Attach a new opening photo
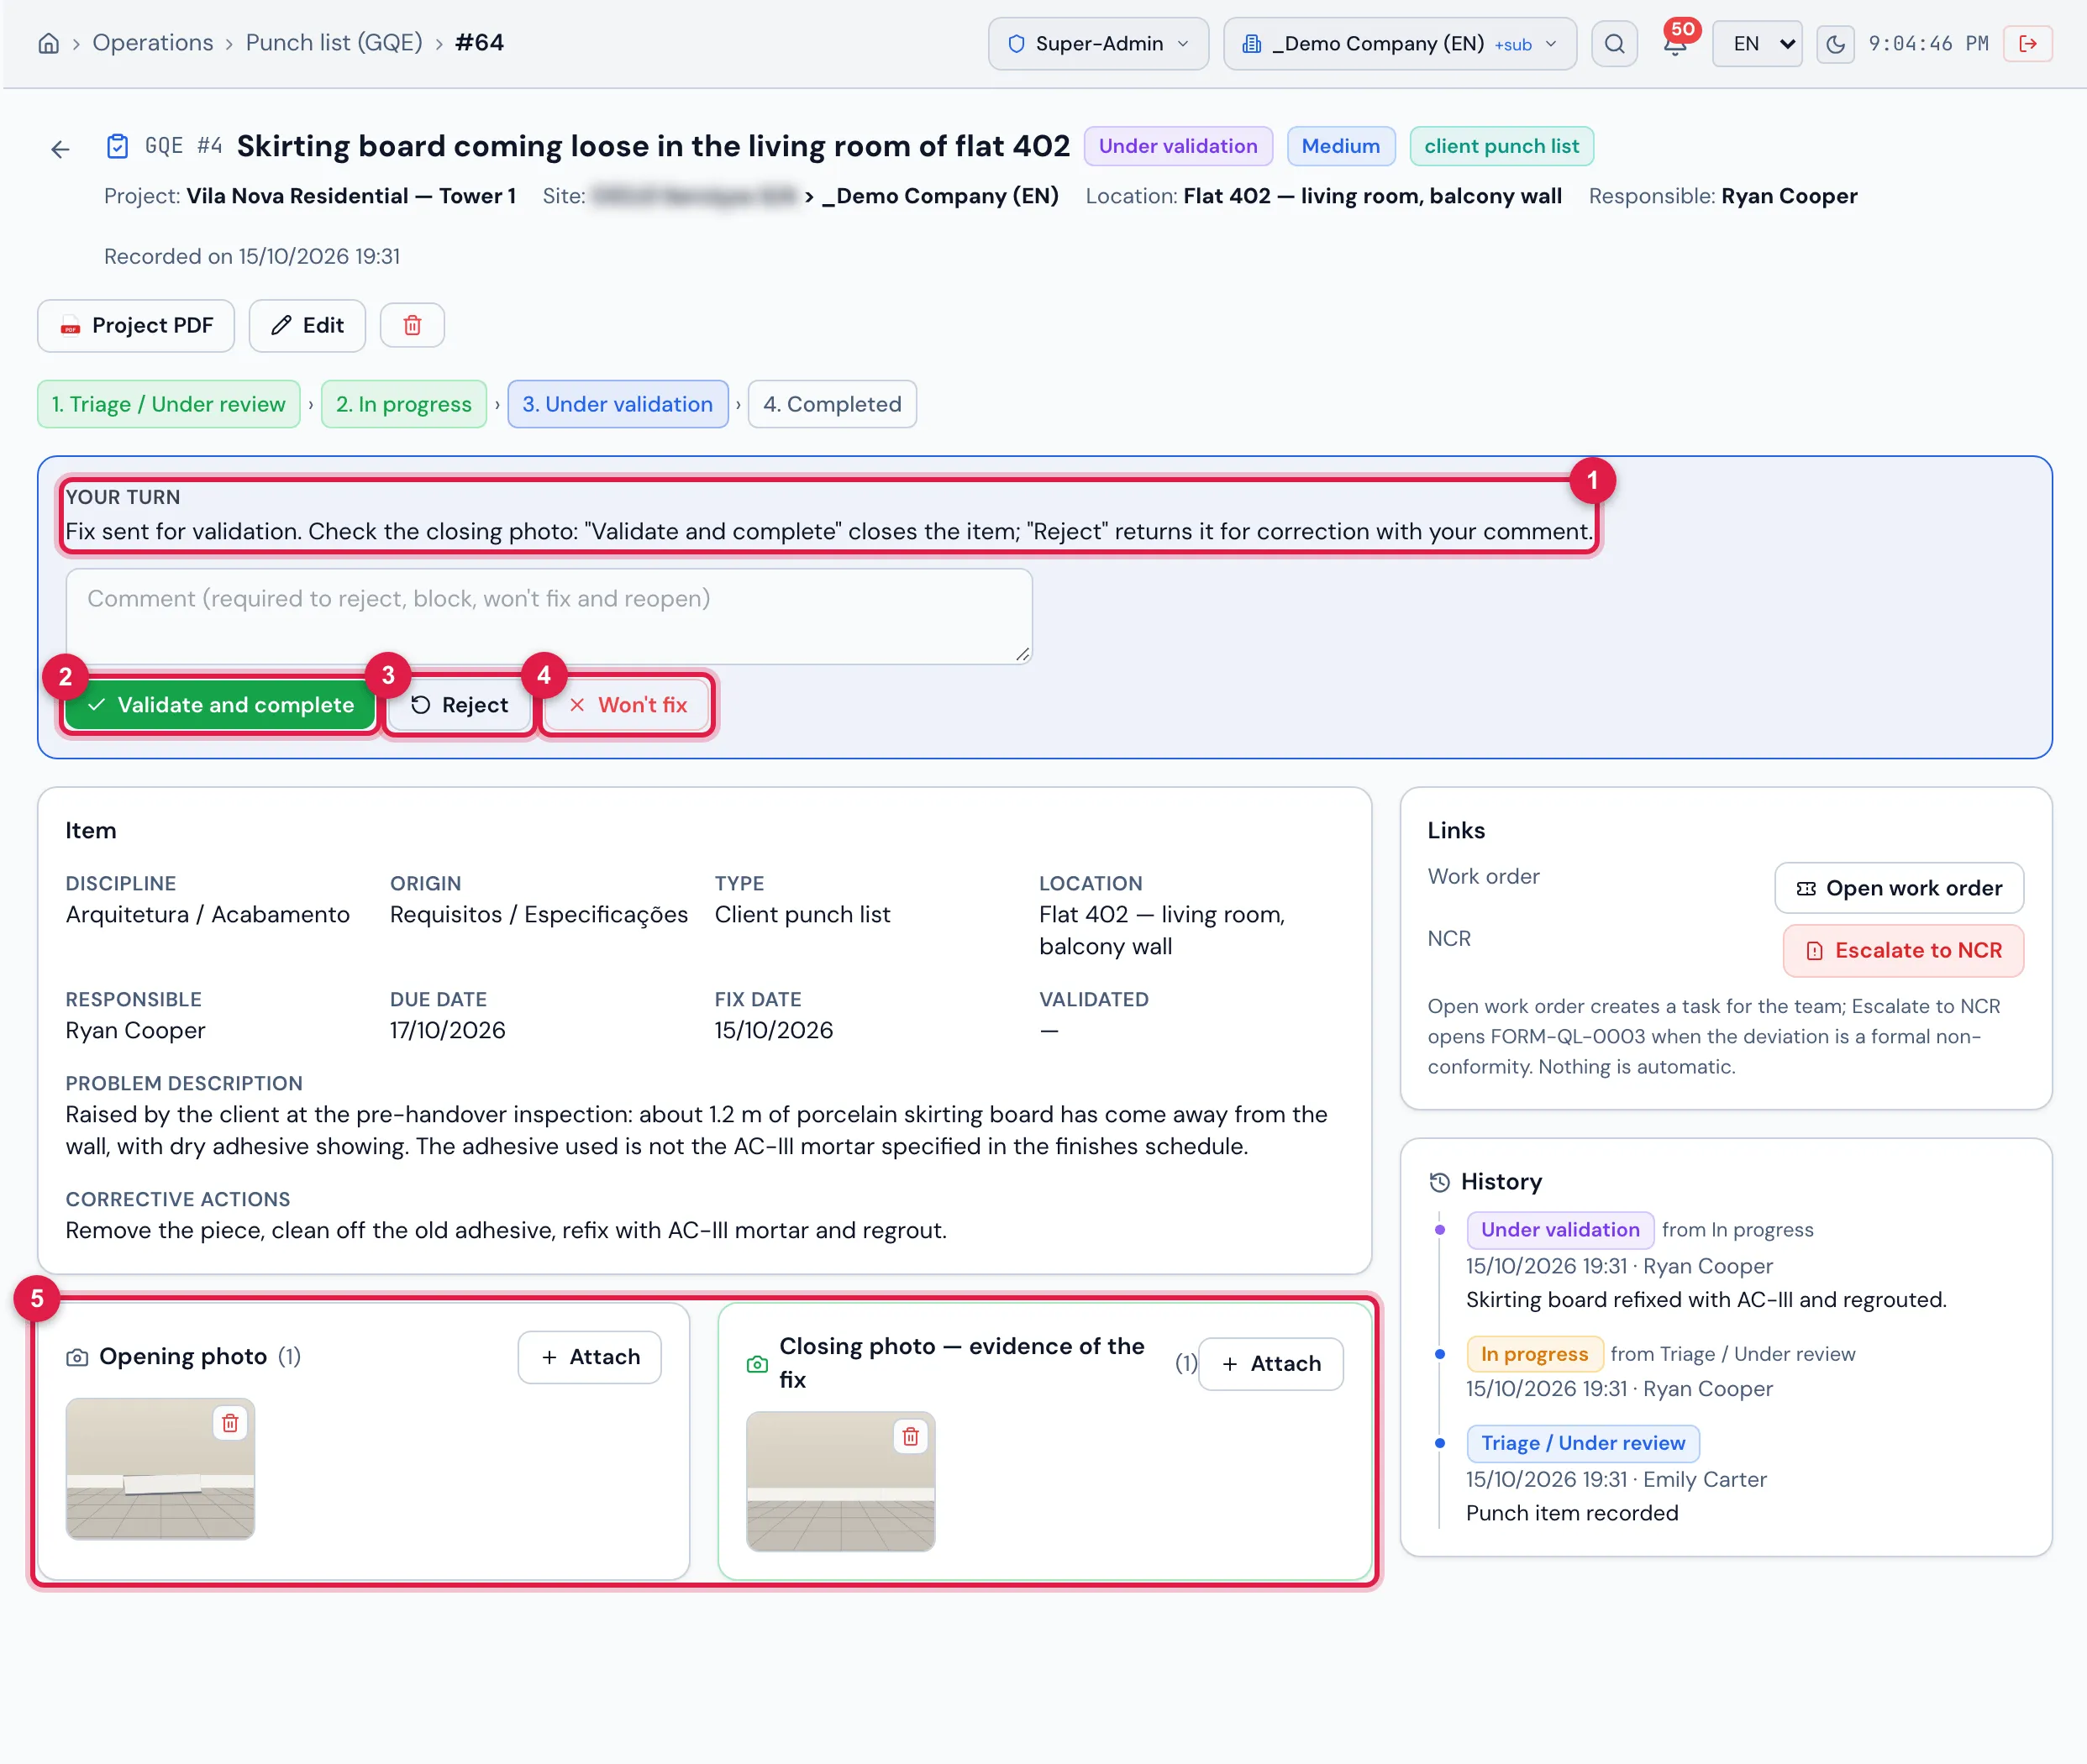2087x1764 pixels. pos(590,1357)
